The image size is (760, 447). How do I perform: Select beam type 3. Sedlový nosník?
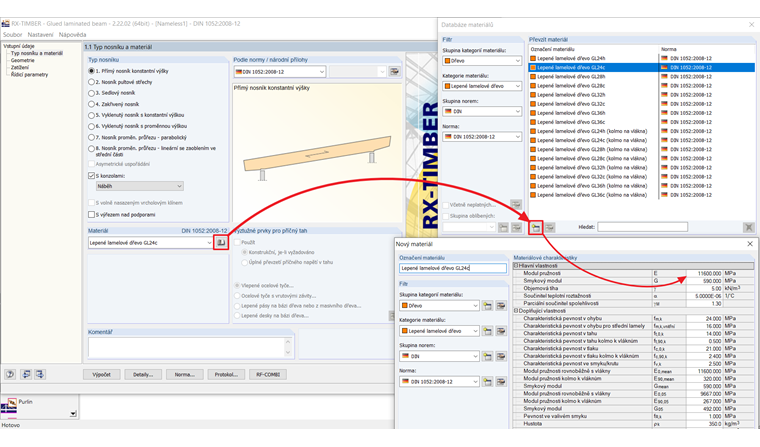[91, 93]
